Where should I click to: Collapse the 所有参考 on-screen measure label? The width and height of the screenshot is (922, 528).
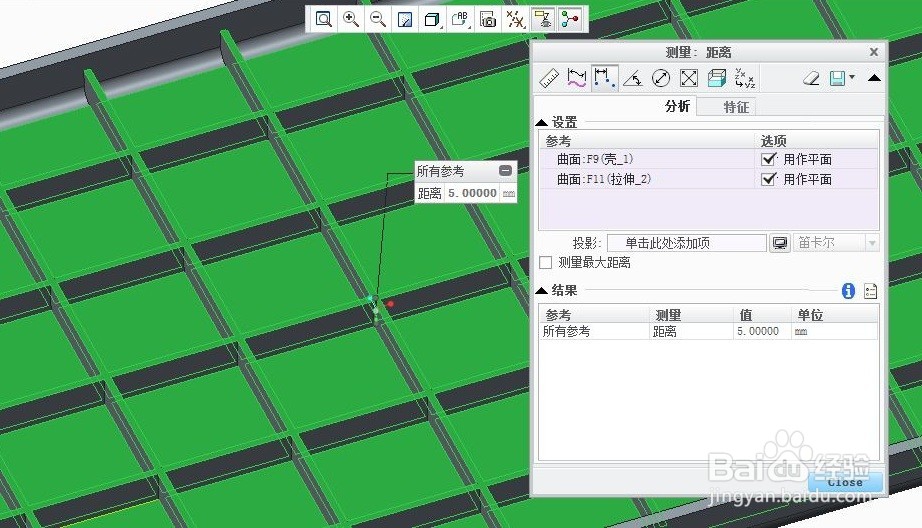[x=505, y=171]
